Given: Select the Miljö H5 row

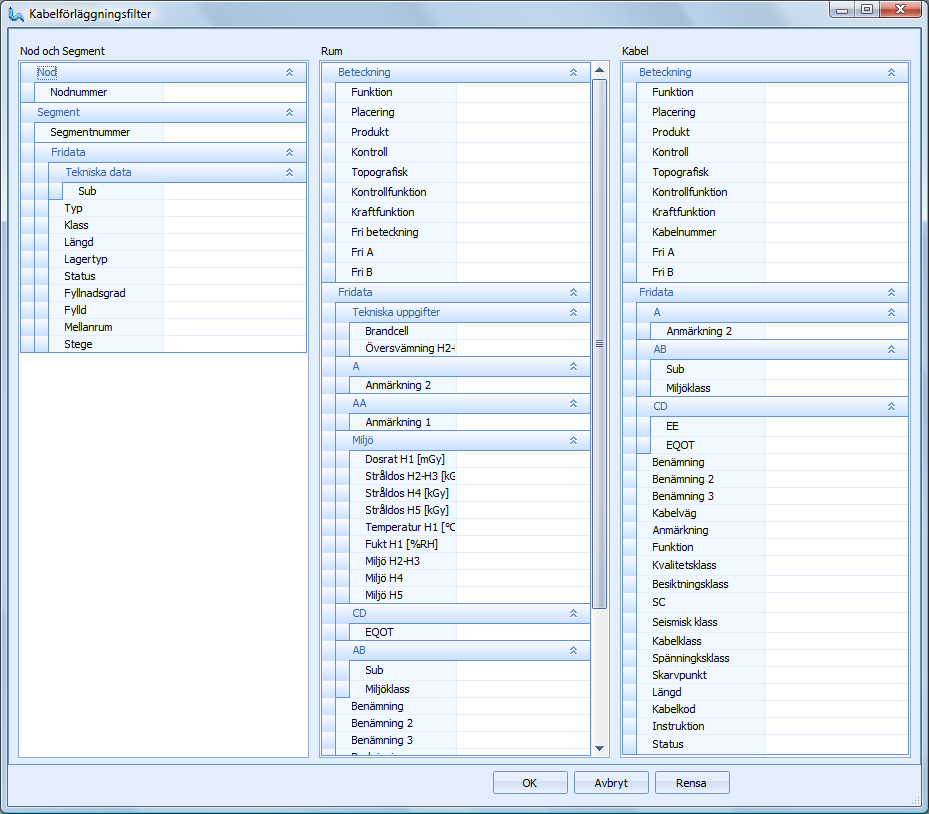Looking at the screenshot, I should pos(470,595).
